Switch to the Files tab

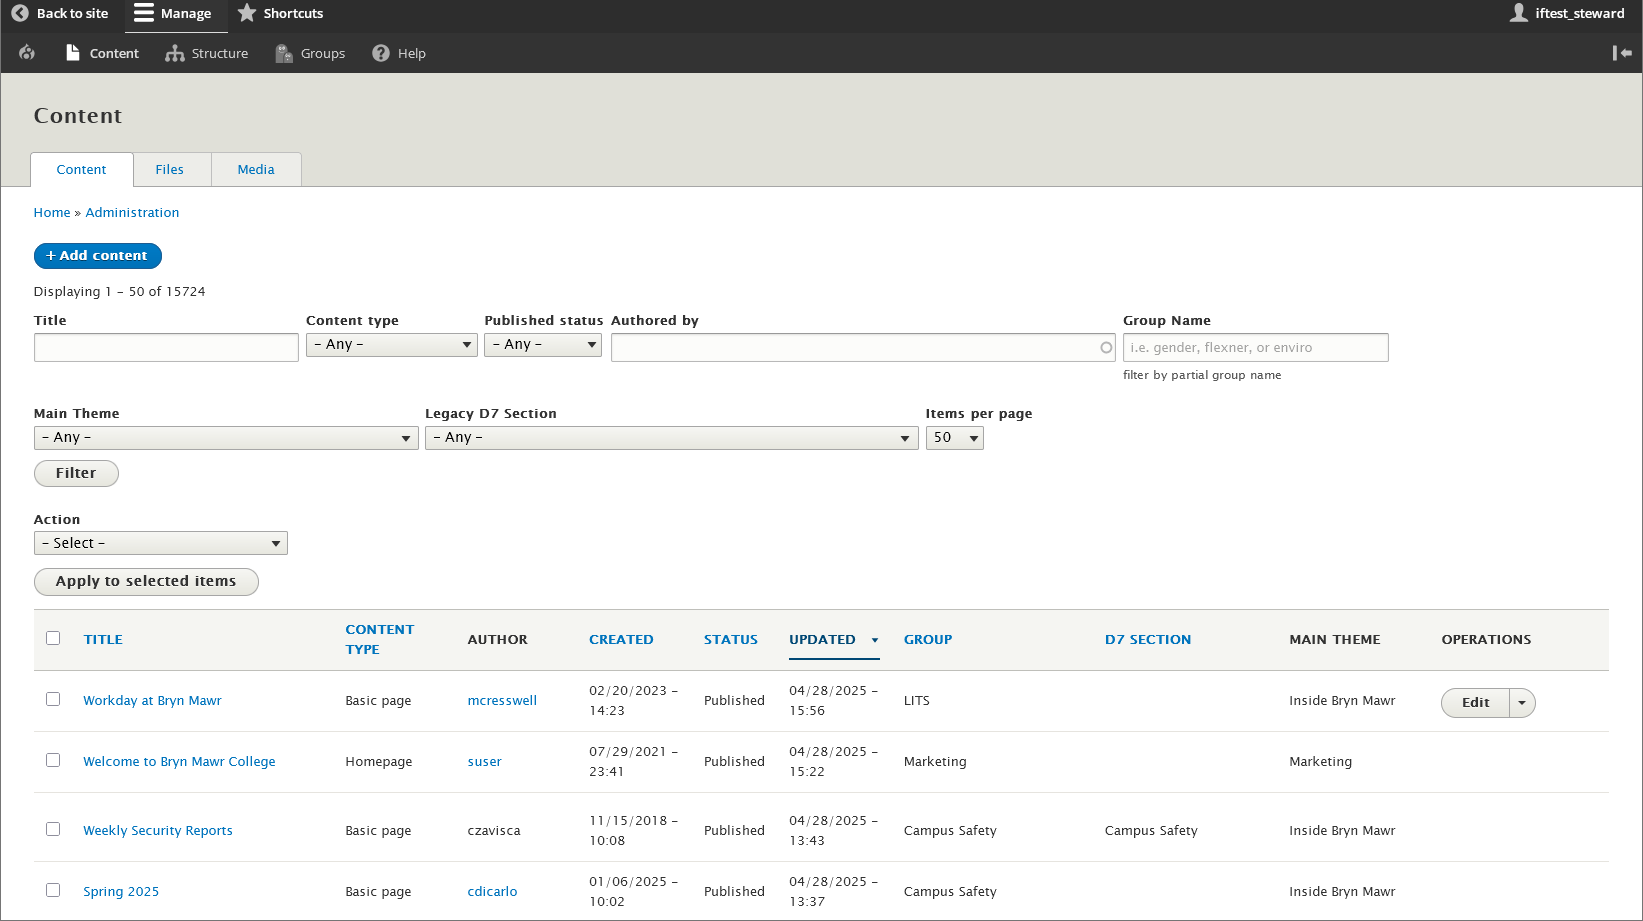(x=170, y=170)
